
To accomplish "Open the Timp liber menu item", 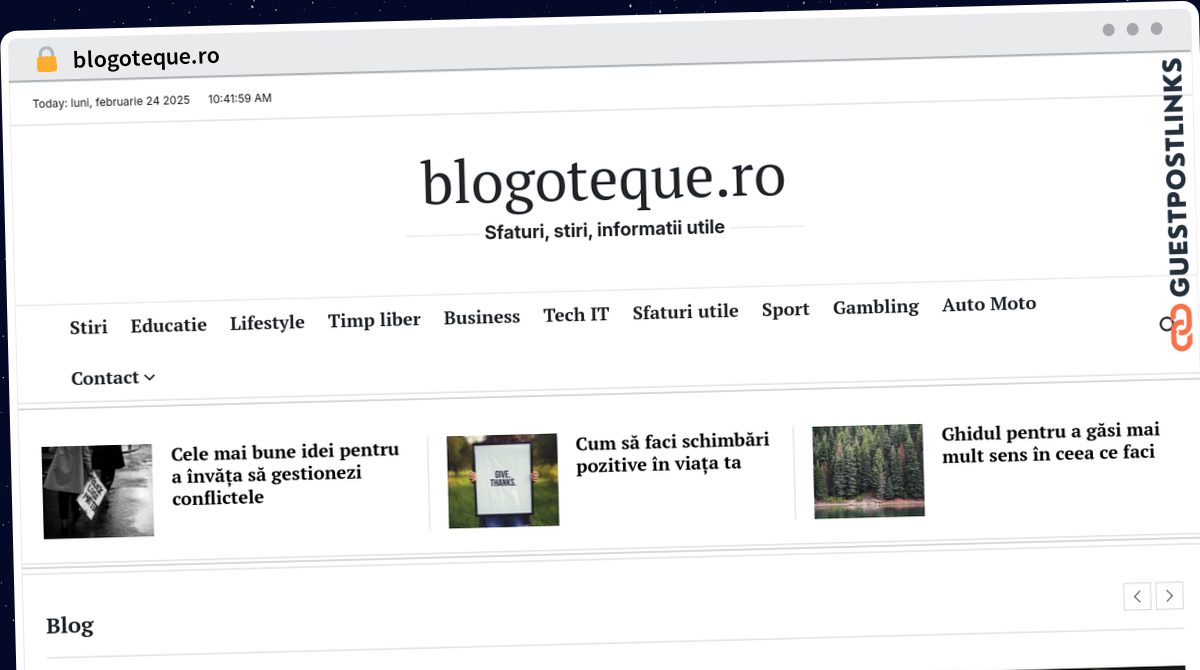I will 374,320.
